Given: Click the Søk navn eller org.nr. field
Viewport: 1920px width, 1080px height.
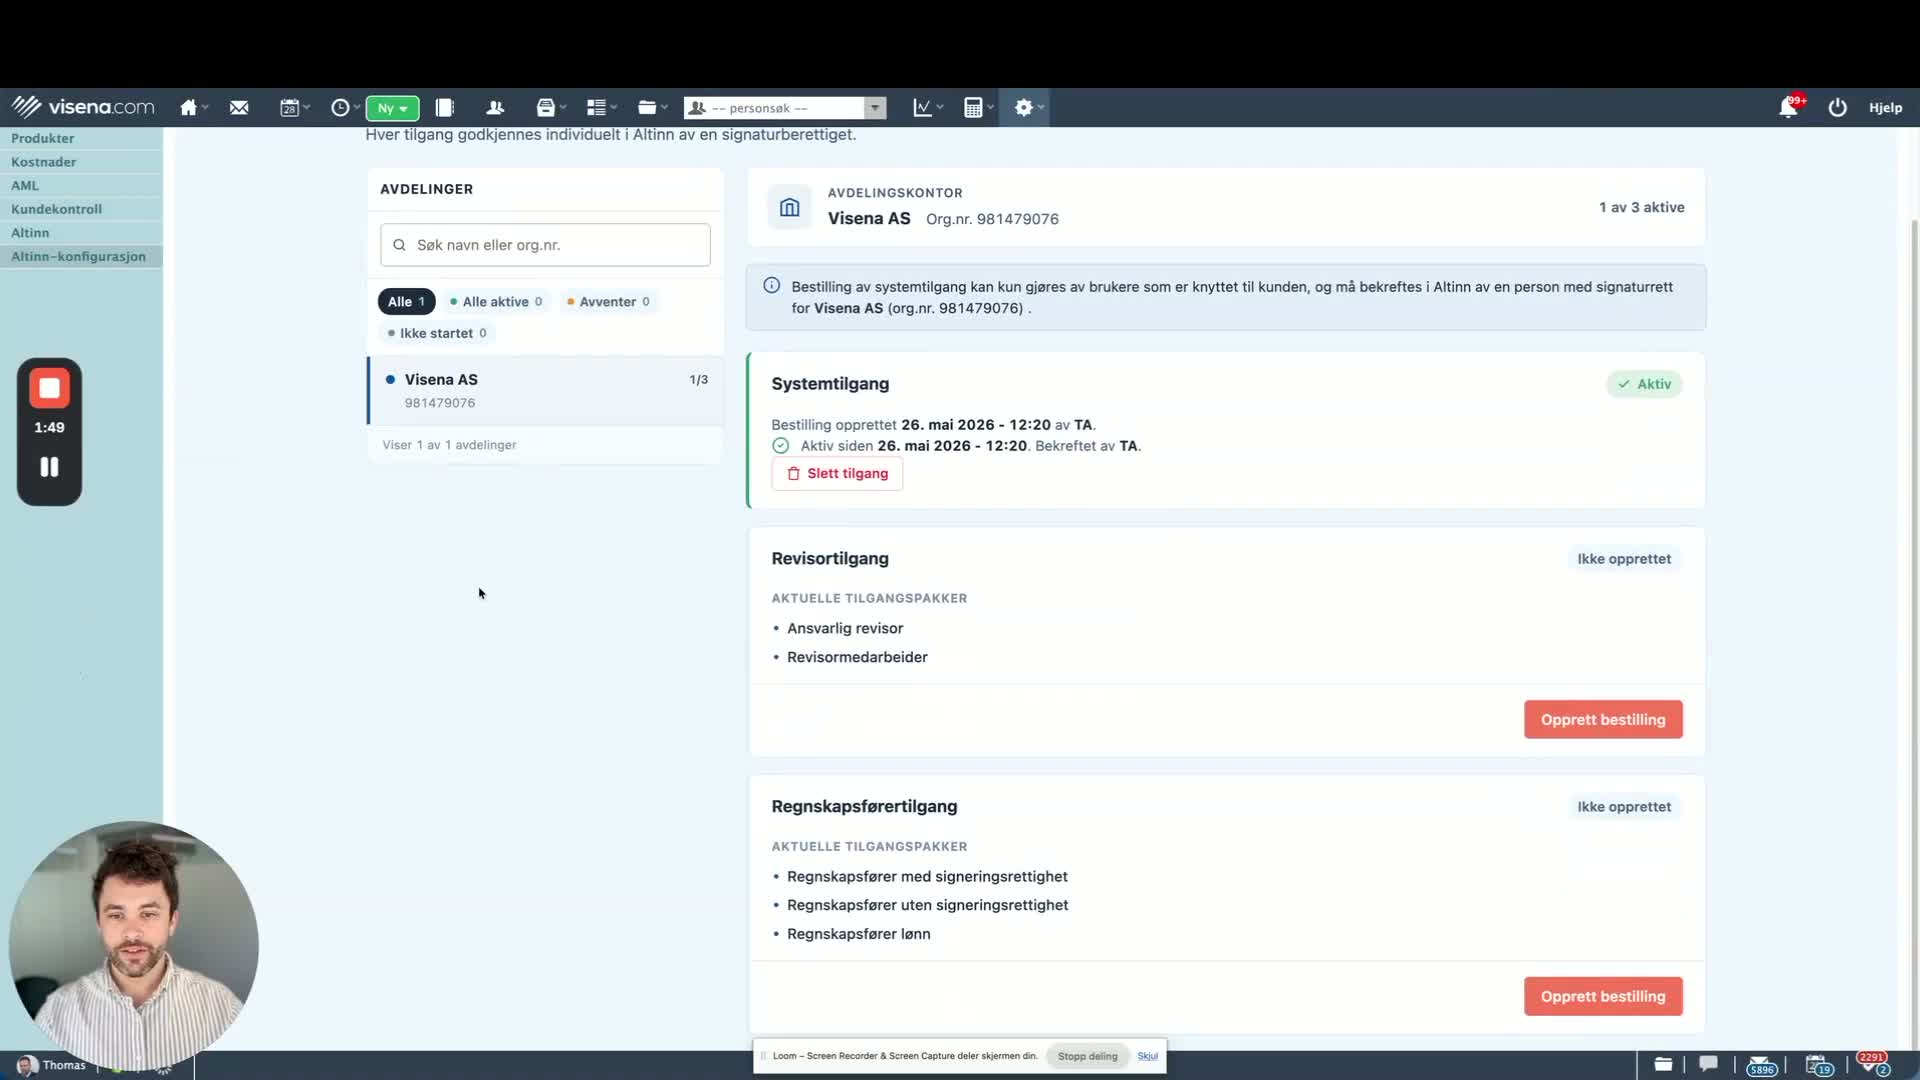Looking at the screenshot, I should [x=545, y=245].
